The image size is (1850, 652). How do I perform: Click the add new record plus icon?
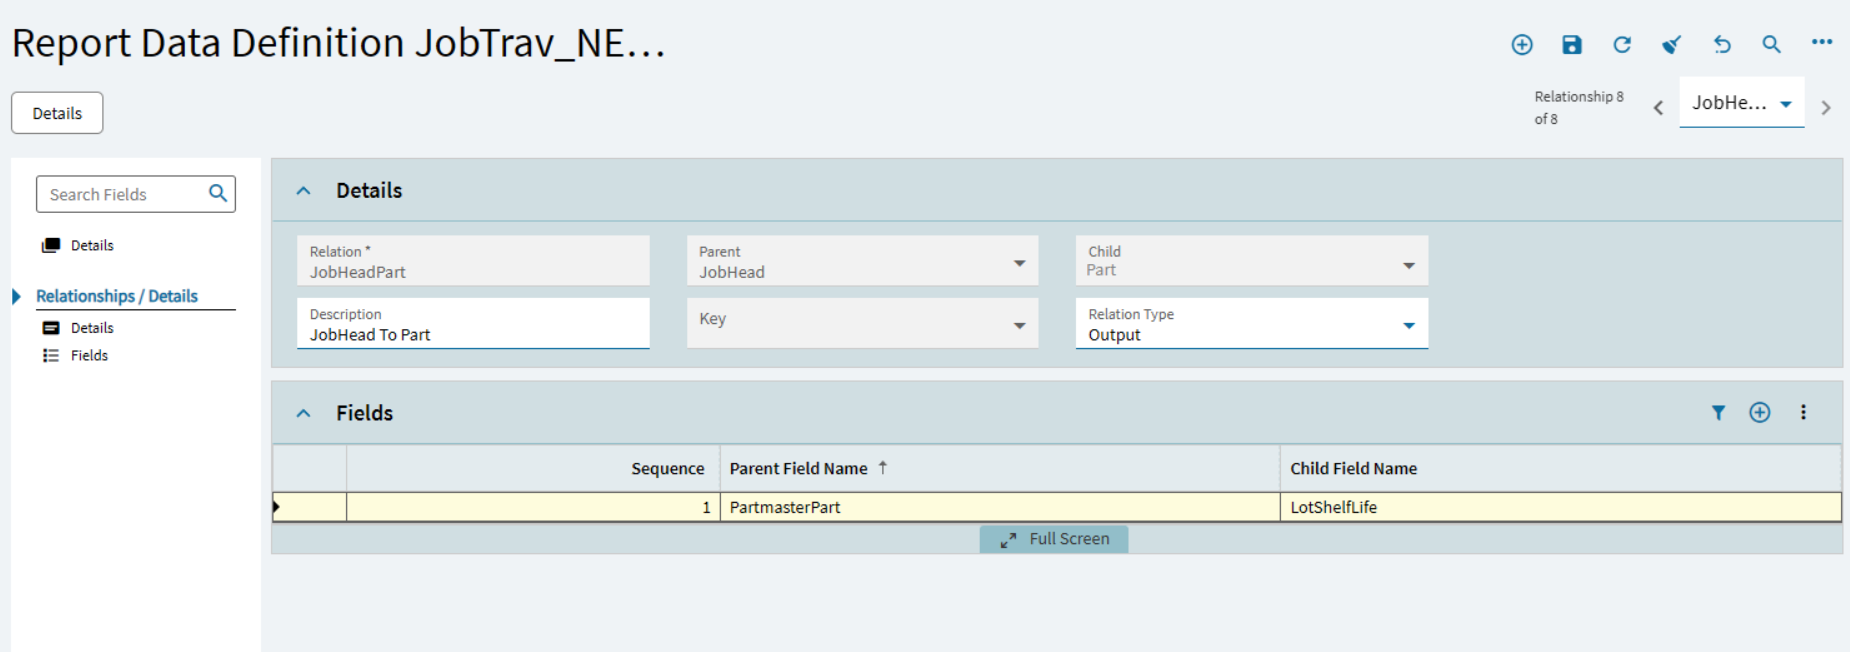(1521, 44)
